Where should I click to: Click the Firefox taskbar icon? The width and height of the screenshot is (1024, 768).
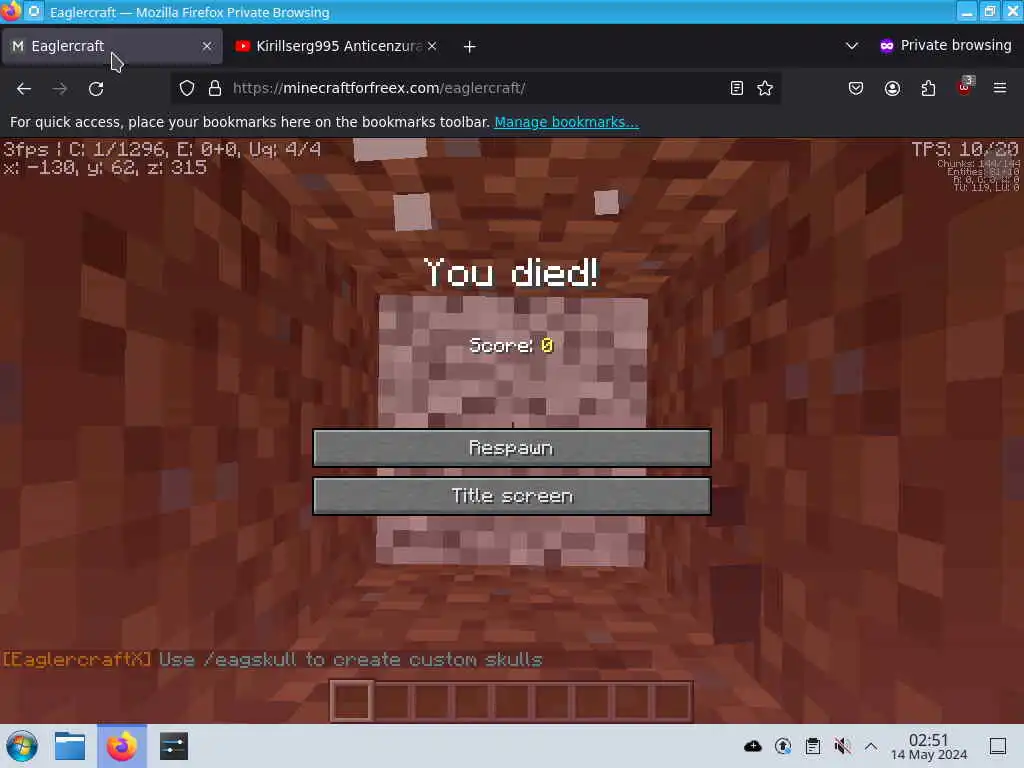pos(122,746)
